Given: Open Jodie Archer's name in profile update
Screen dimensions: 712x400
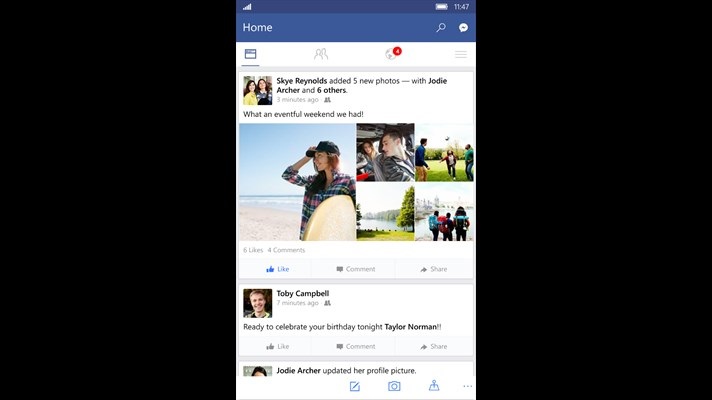Looking at the screenshot, I should coord(298,370).
